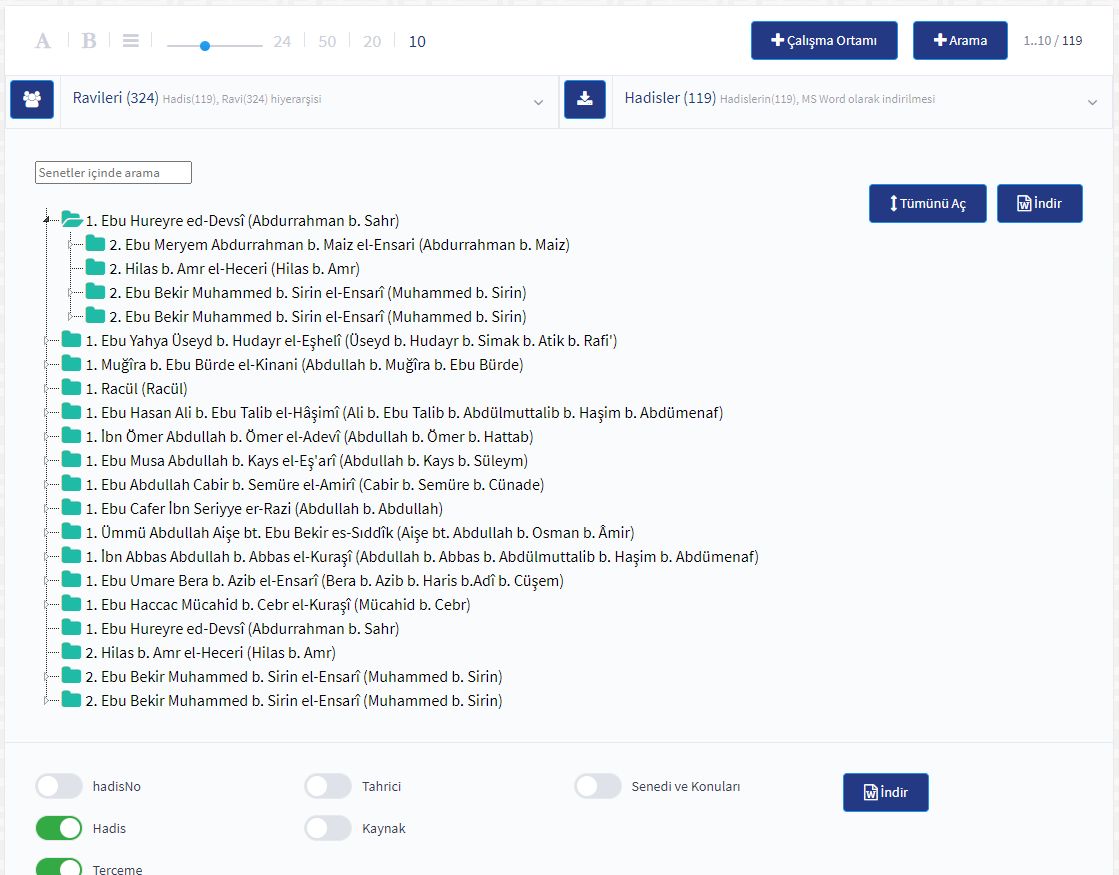Expand Ebu Yahya Üseyd b. Hudayr node

point(46,340)
